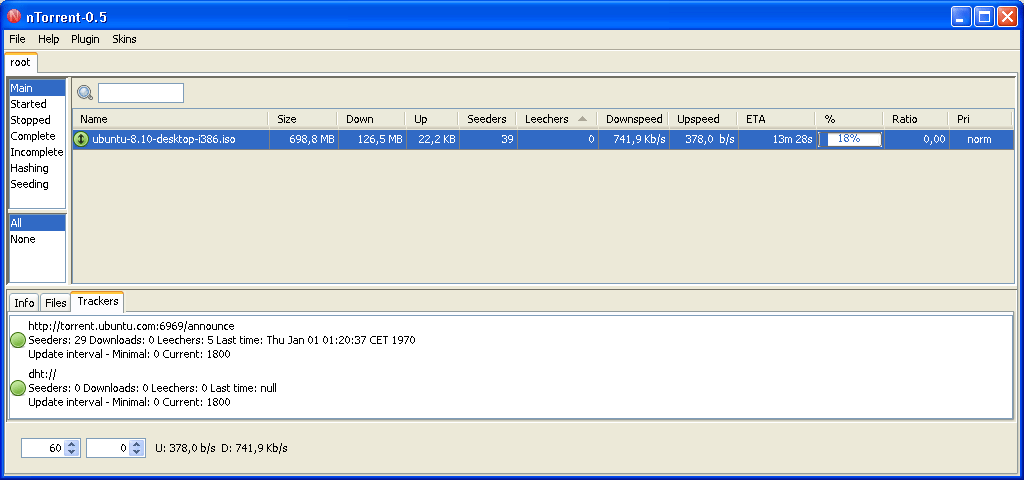Sort by Seeders column header

tap(487, 119)
